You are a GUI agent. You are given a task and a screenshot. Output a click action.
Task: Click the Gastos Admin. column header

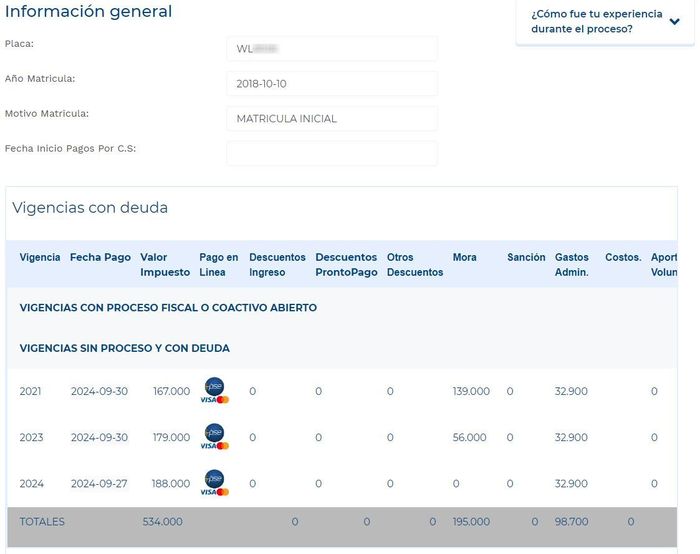(x=572, y=265)
